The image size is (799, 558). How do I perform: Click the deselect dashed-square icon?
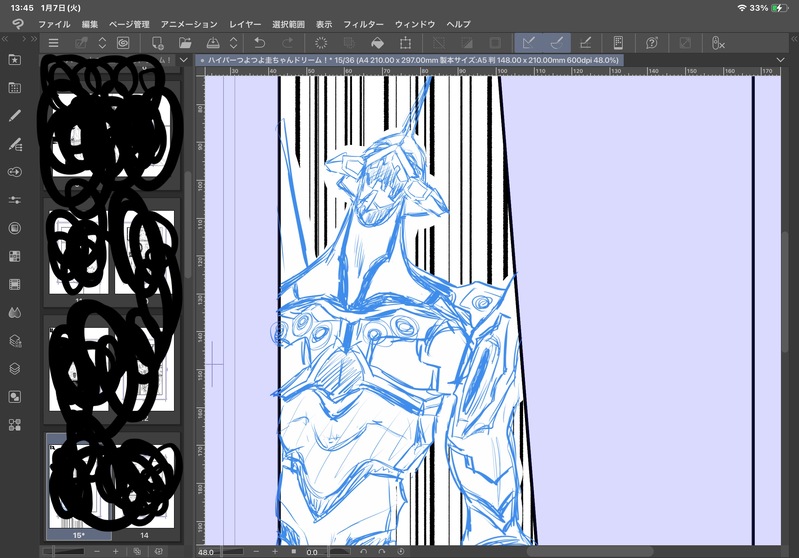click(439, 43)
